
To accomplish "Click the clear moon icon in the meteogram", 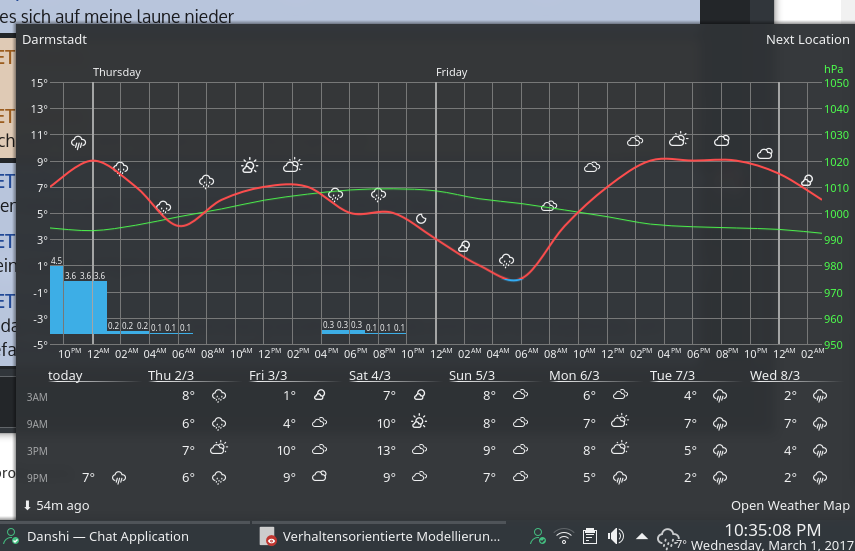I will point(421,219).
